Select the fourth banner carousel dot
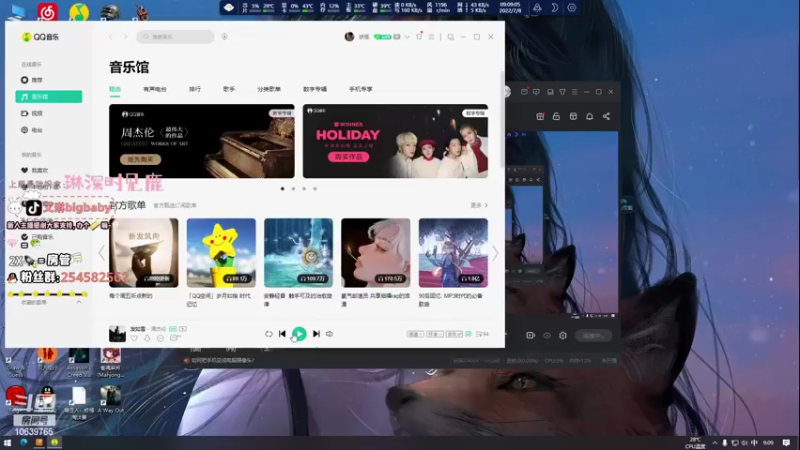 pyautogui.click(x=315, y=189)
